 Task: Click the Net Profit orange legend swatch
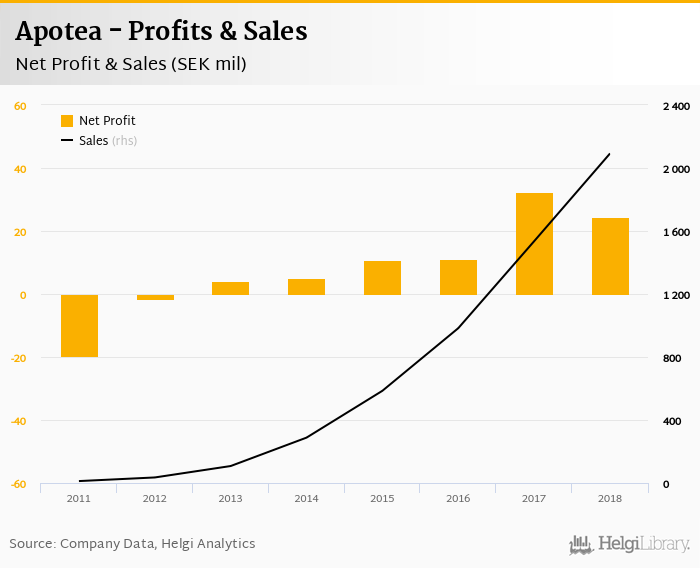(x=67, y=121)
